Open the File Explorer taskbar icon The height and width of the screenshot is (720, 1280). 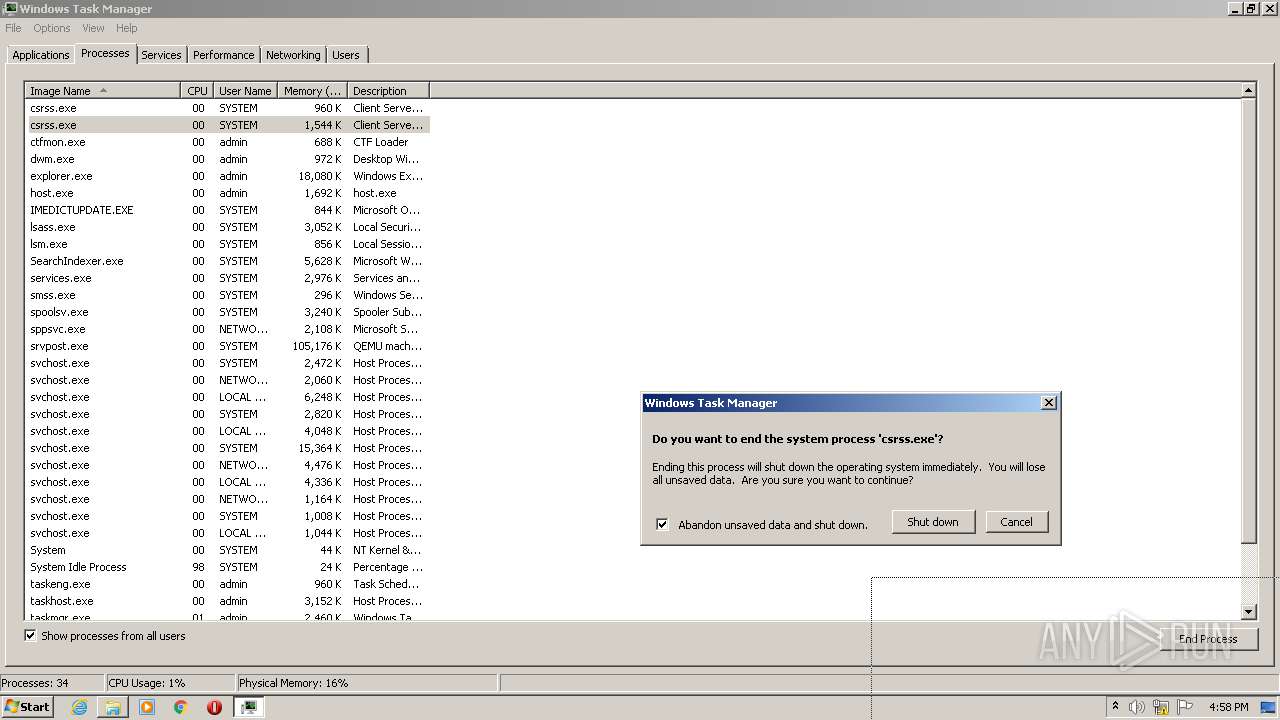click(x=113, y=707)
